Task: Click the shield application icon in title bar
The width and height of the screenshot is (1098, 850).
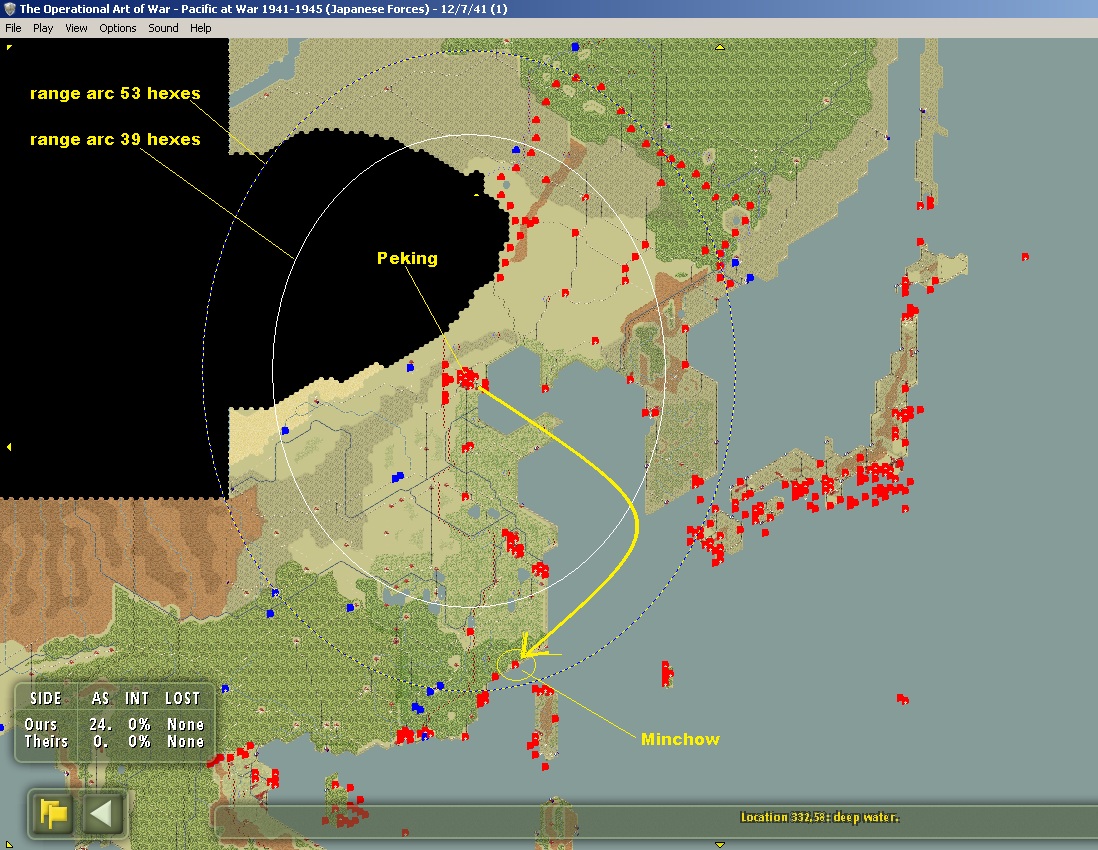Action: pos(9,9)
